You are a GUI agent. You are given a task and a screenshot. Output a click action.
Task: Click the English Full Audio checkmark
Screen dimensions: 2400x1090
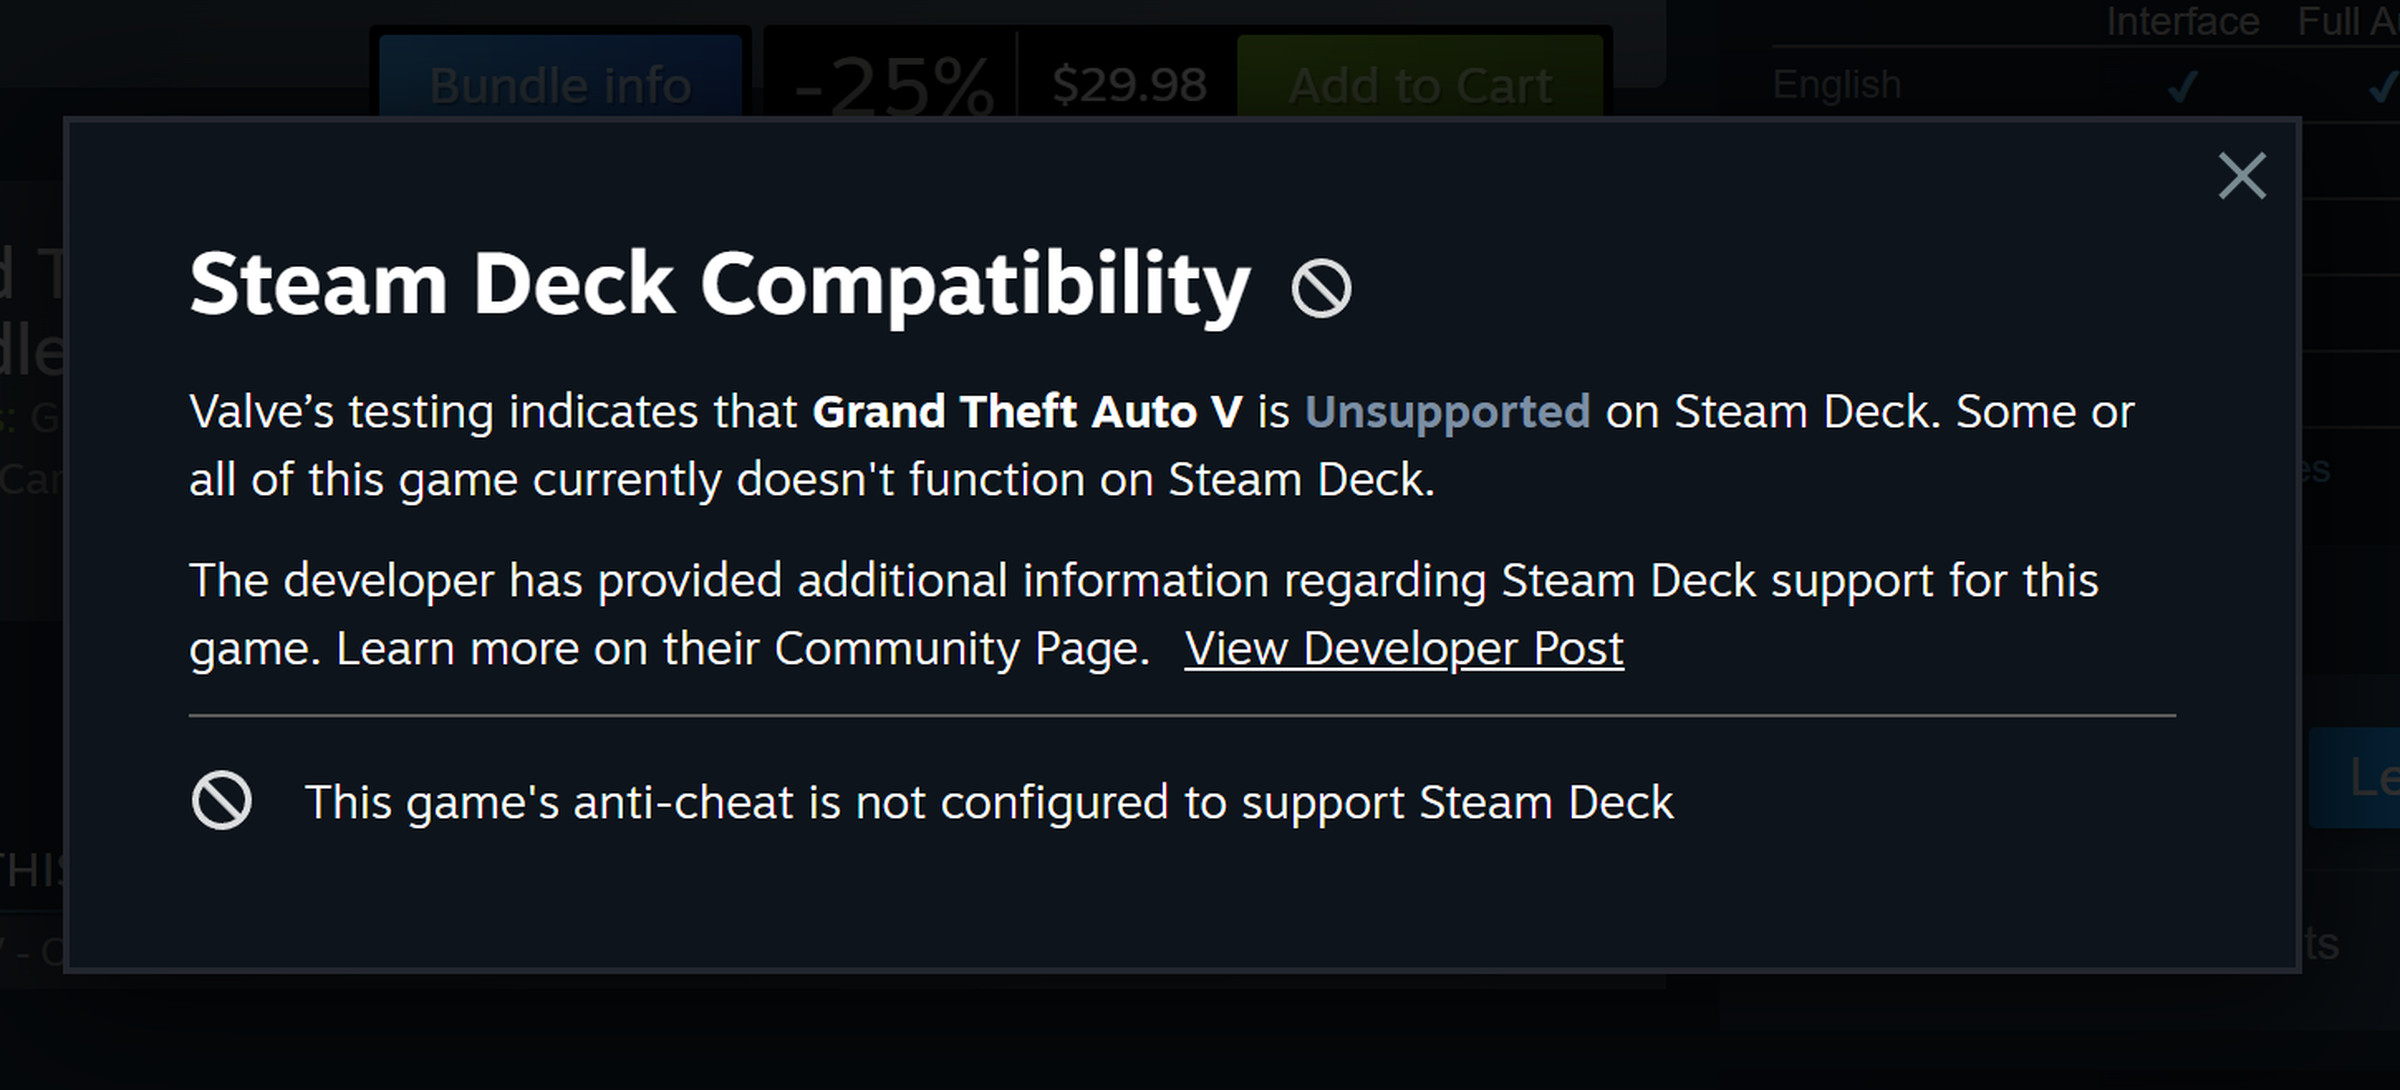(2382, 87)
